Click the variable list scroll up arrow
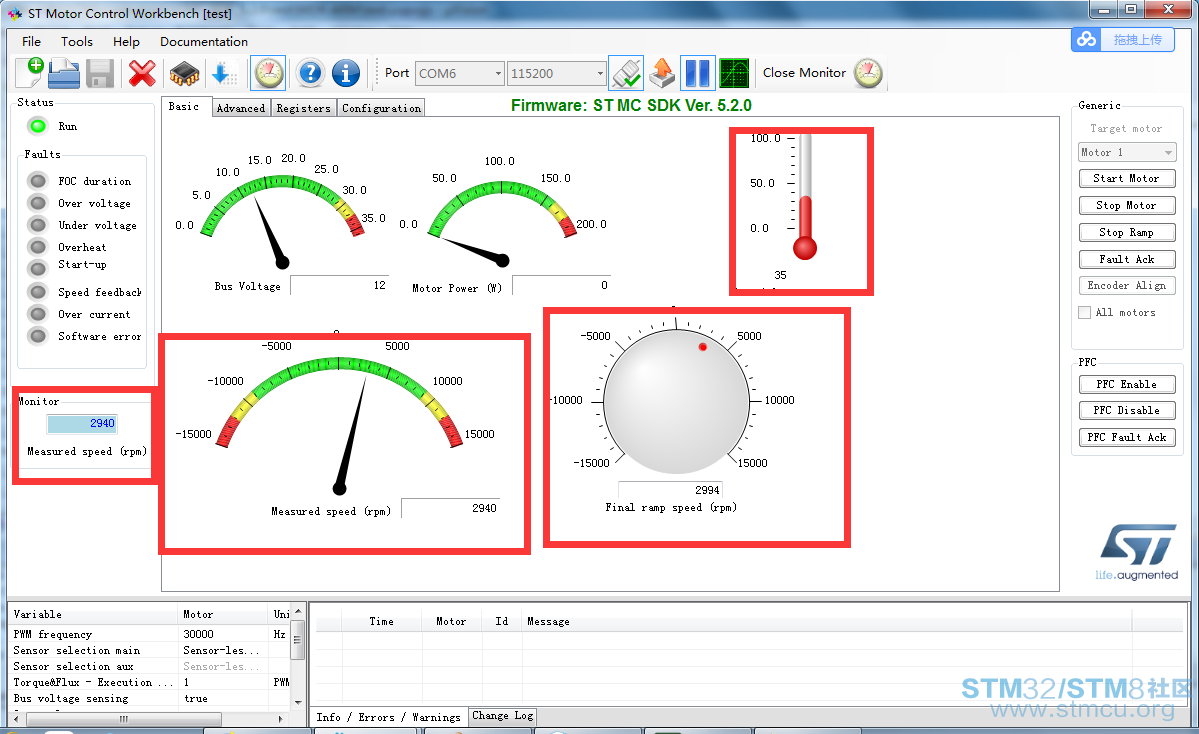The height and width of the screenshot is (734, 1199). pos(298,612)
